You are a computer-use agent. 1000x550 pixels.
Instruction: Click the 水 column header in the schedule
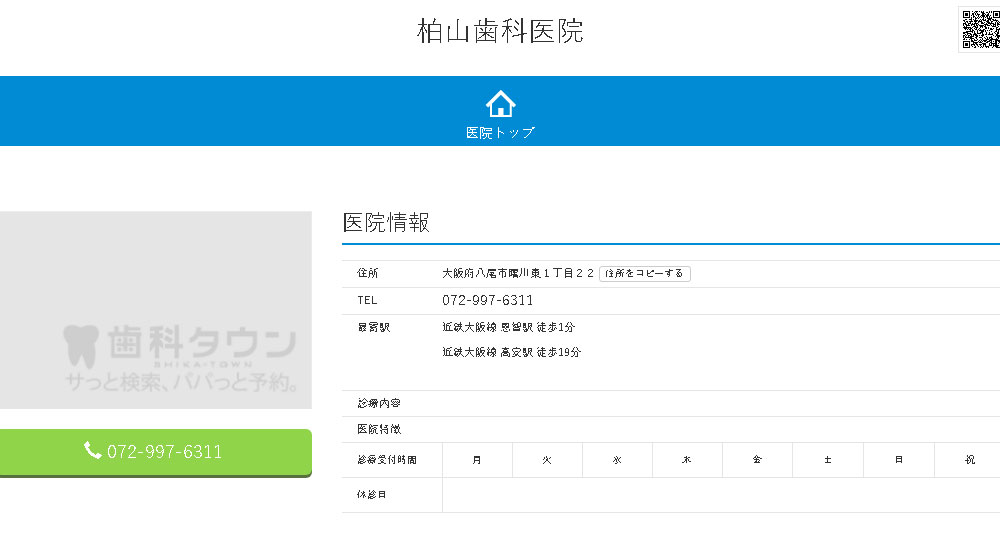pos(617,460)
